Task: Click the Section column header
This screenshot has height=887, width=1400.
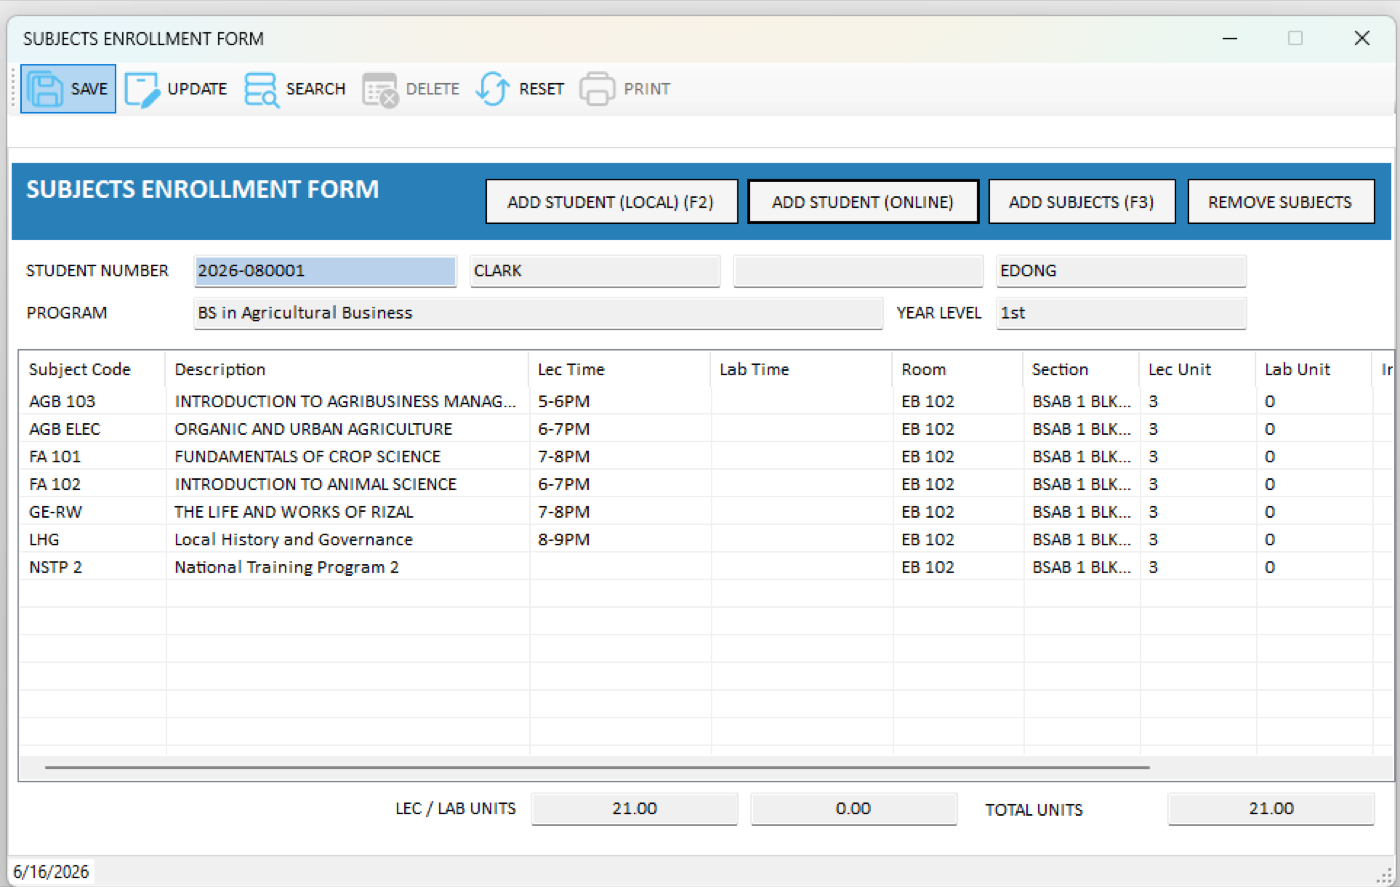Action: pos(1081,369)
